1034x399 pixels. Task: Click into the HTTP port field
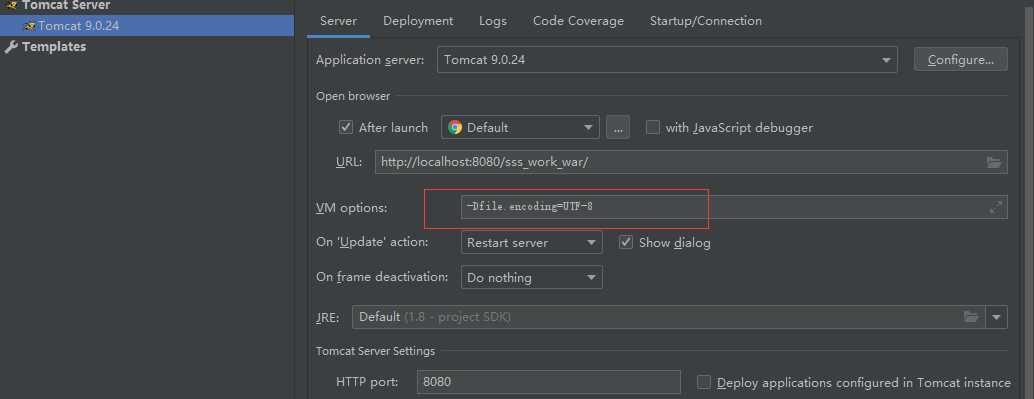[x=549, y=382]
